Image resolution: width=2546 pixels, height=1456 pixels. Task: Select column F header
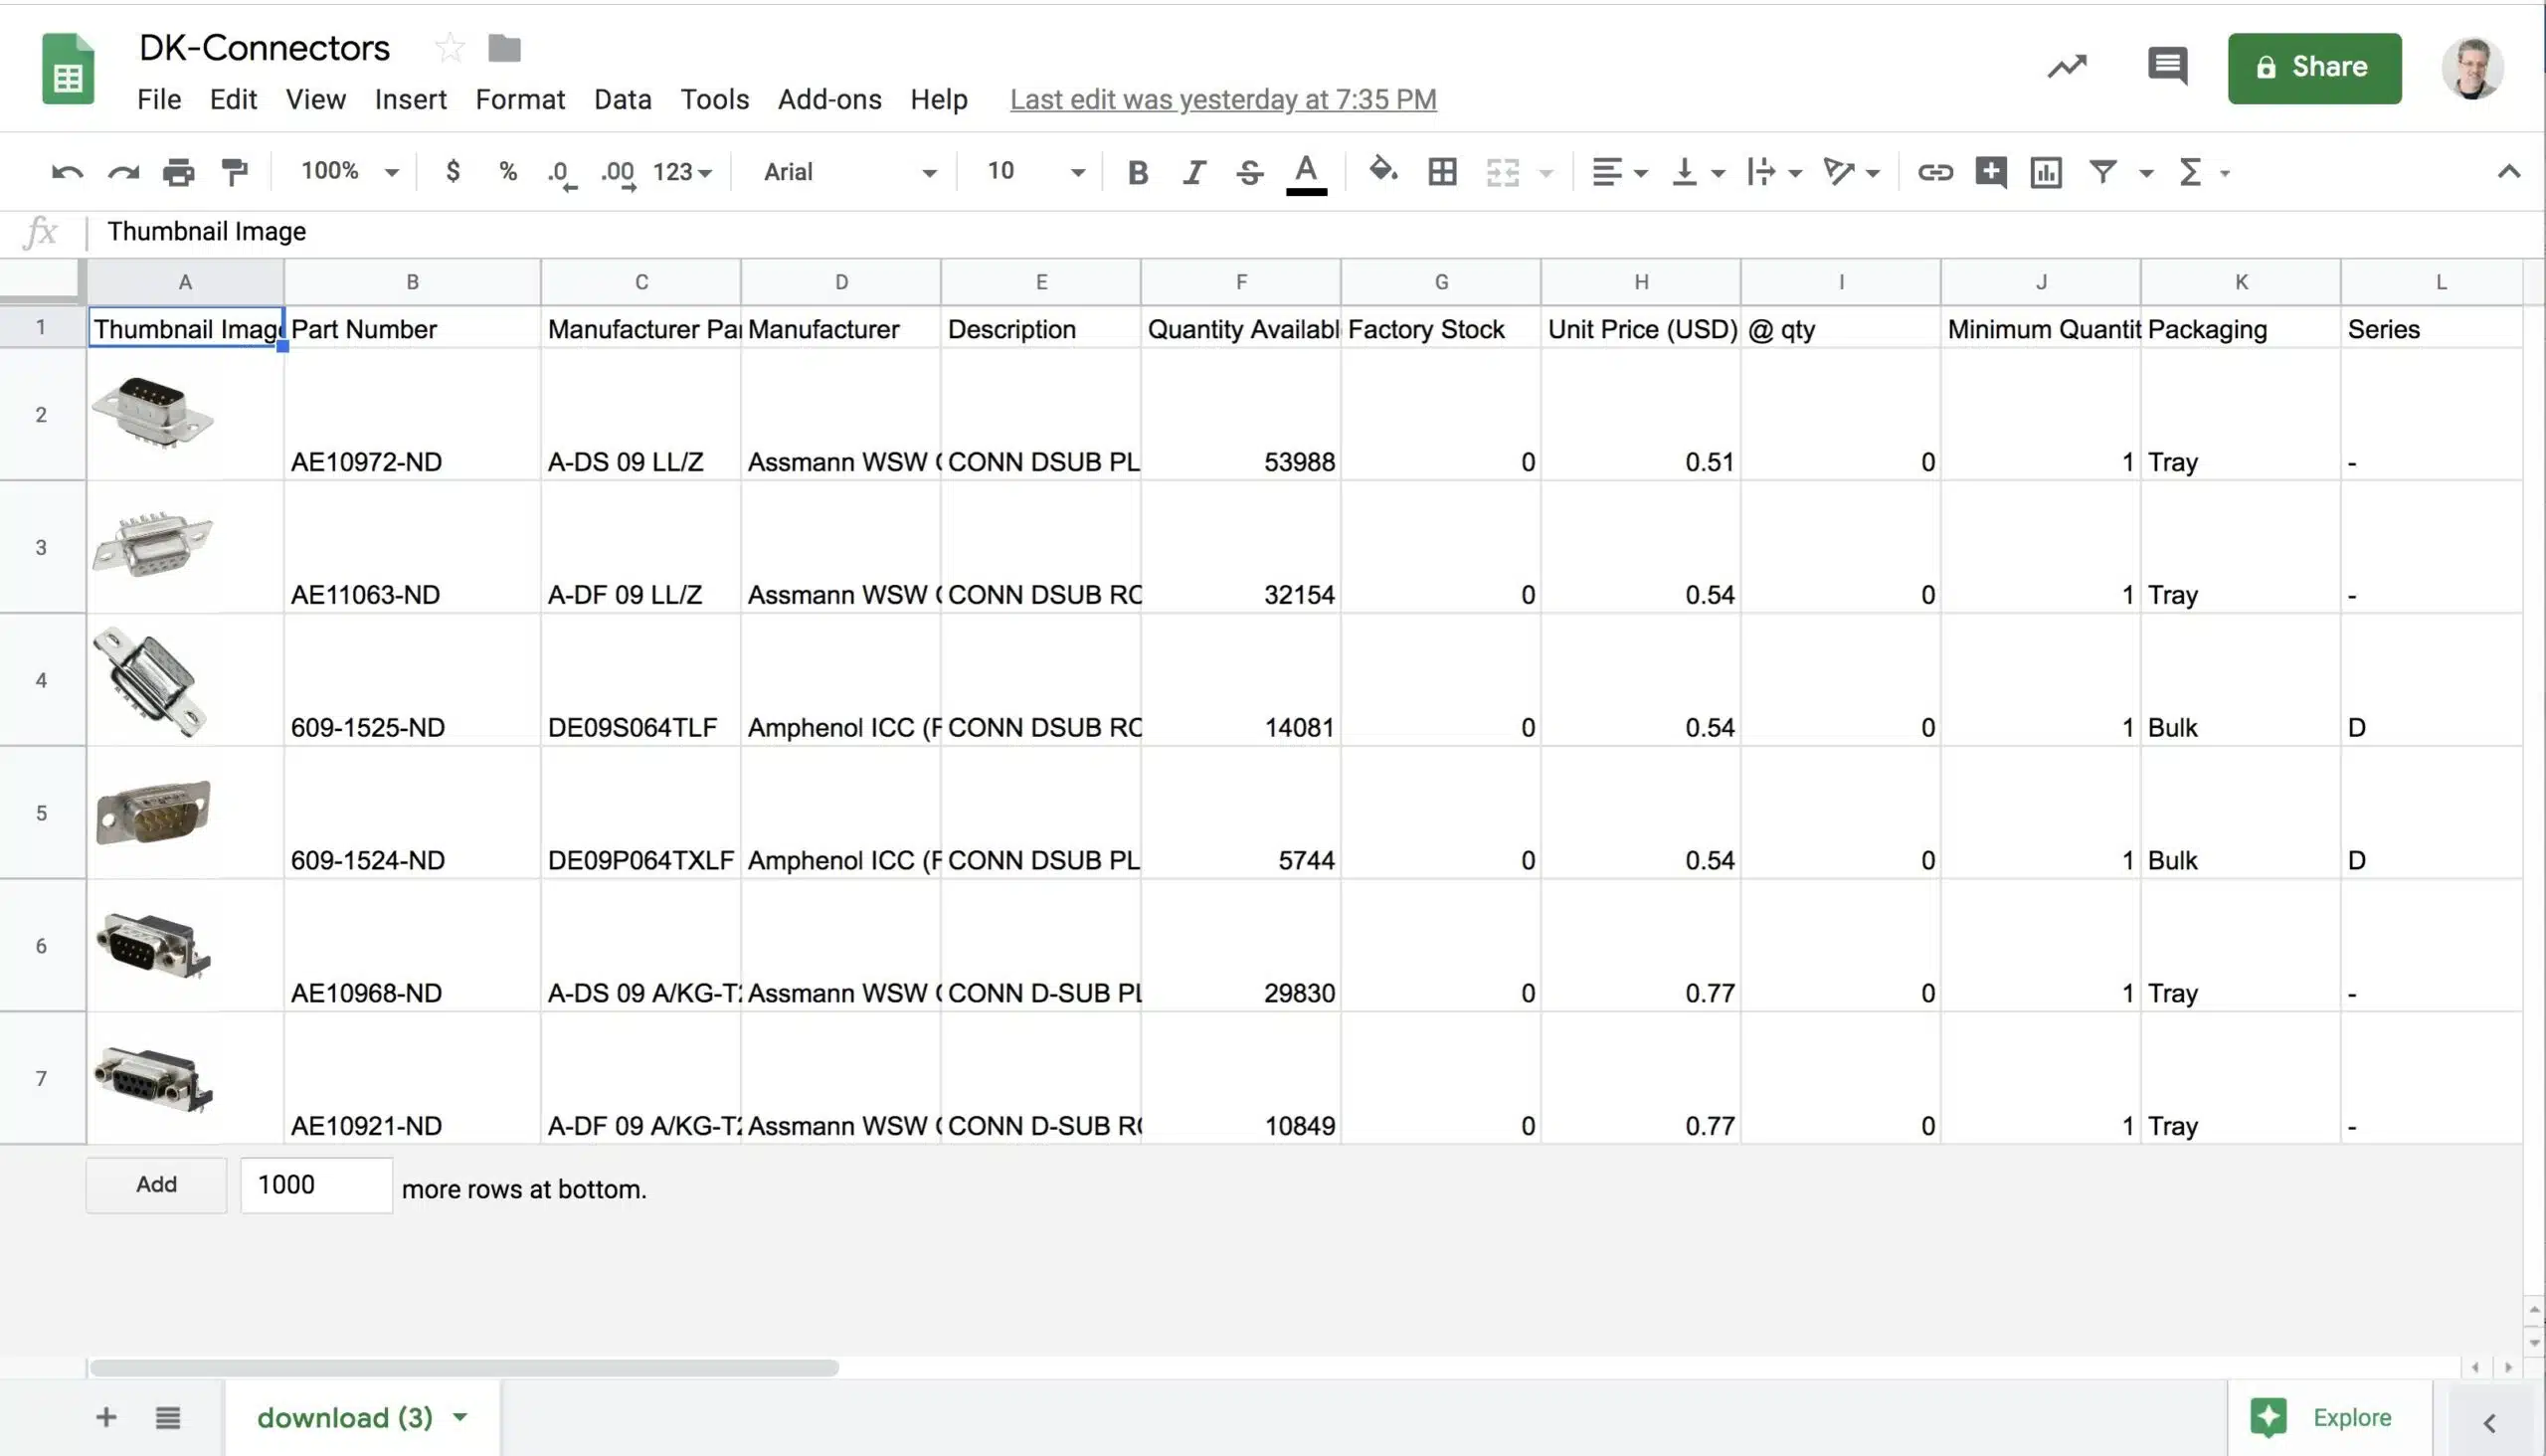pos(1240,282)
